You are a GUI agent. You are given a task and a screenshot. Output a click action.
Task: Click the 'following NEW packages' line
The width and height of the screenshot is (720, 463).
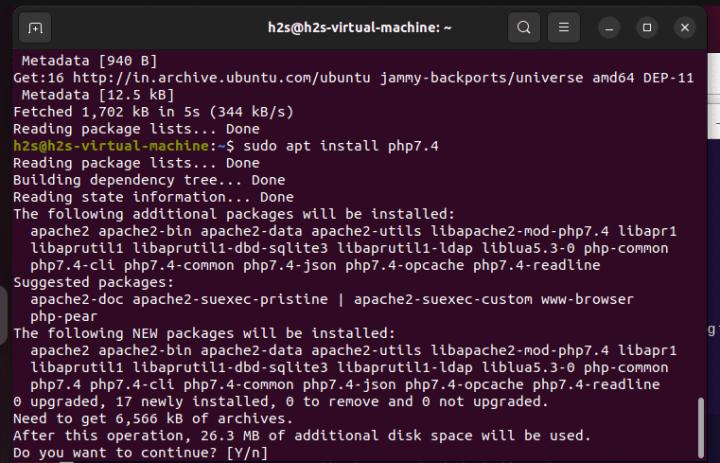[203, 333]
